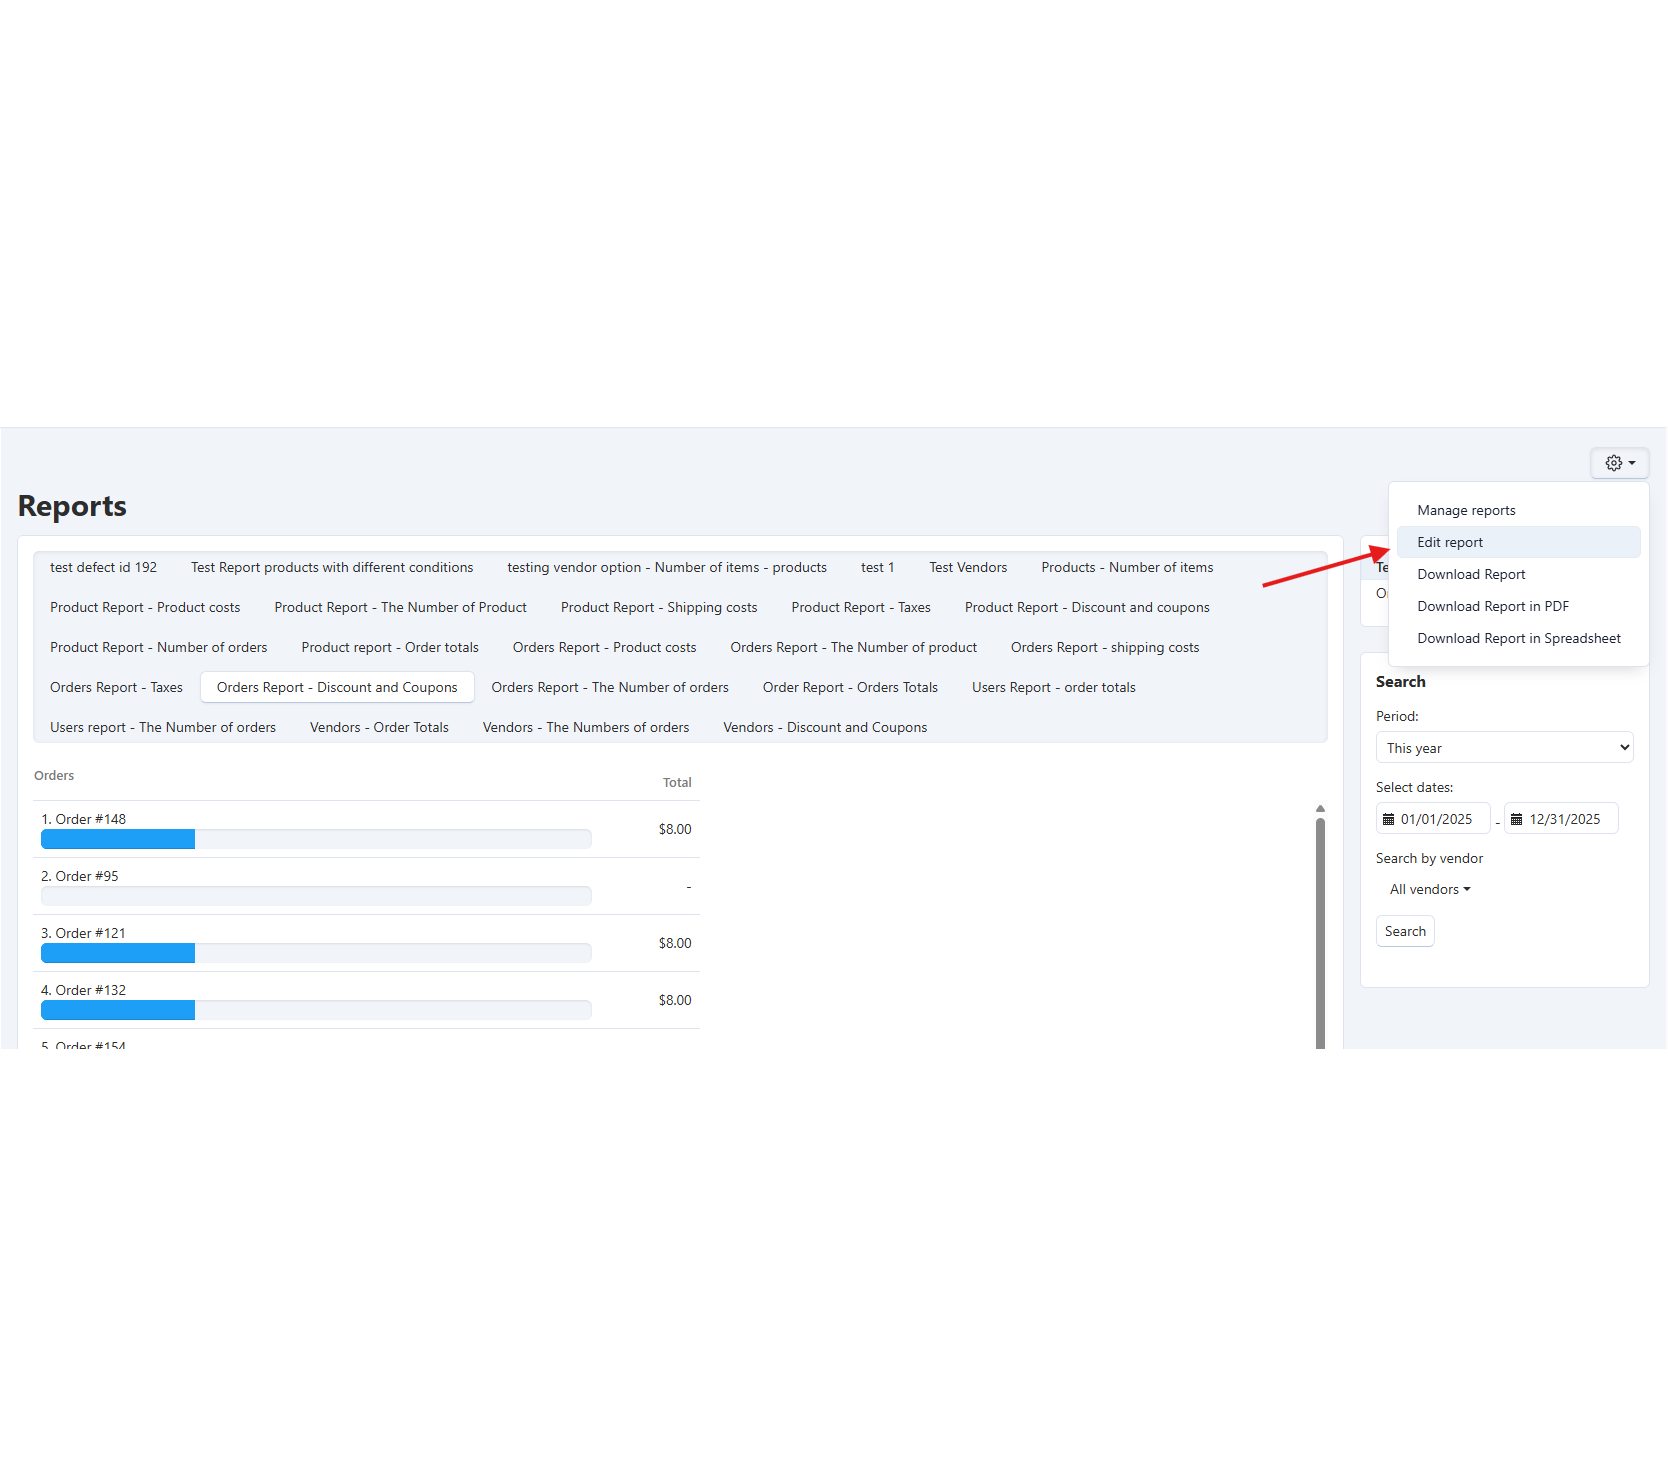Select Download Report in Spreadsheet
The height and width of the screenshot is (1475, 1668).
[x=1518, y=638]
